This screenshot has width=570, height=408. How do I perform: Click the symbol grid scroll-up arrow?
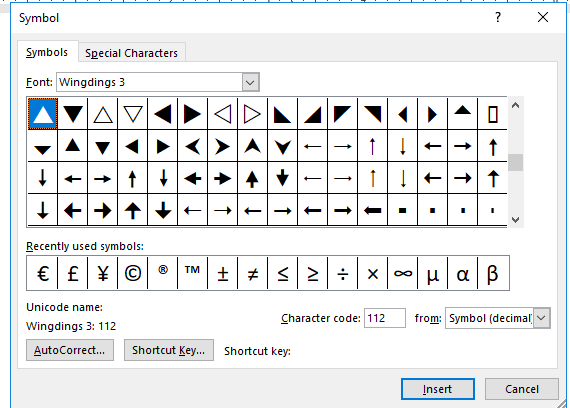tap(515, 105)
